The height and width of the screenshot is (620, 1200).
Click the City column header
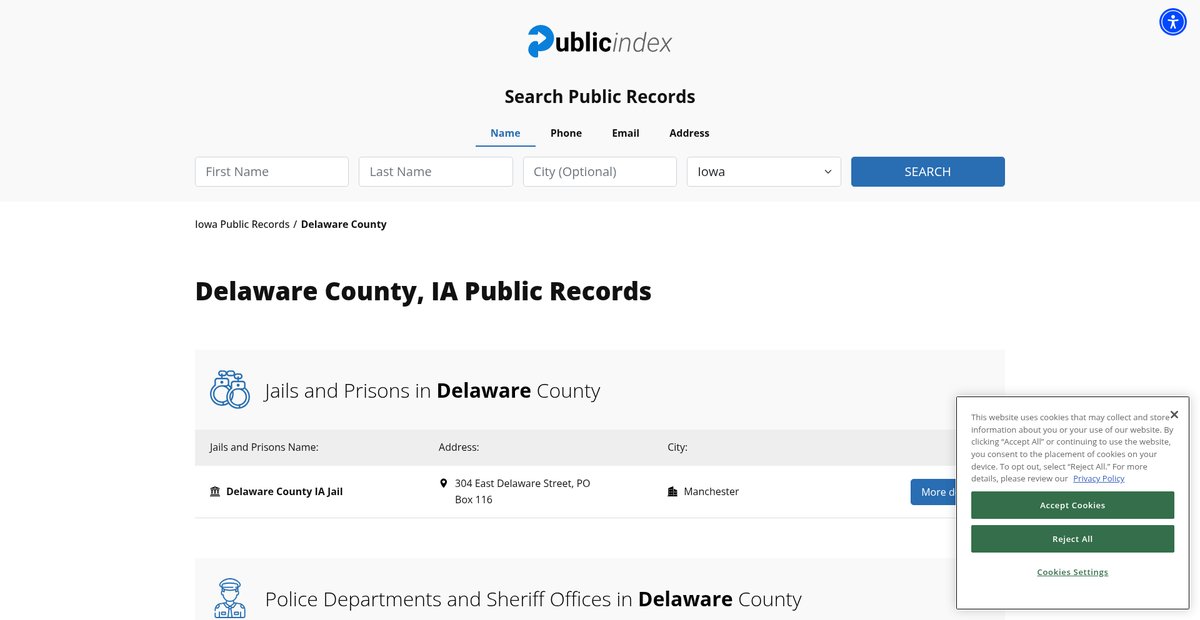pyautogui.click(x=678, y=447)
